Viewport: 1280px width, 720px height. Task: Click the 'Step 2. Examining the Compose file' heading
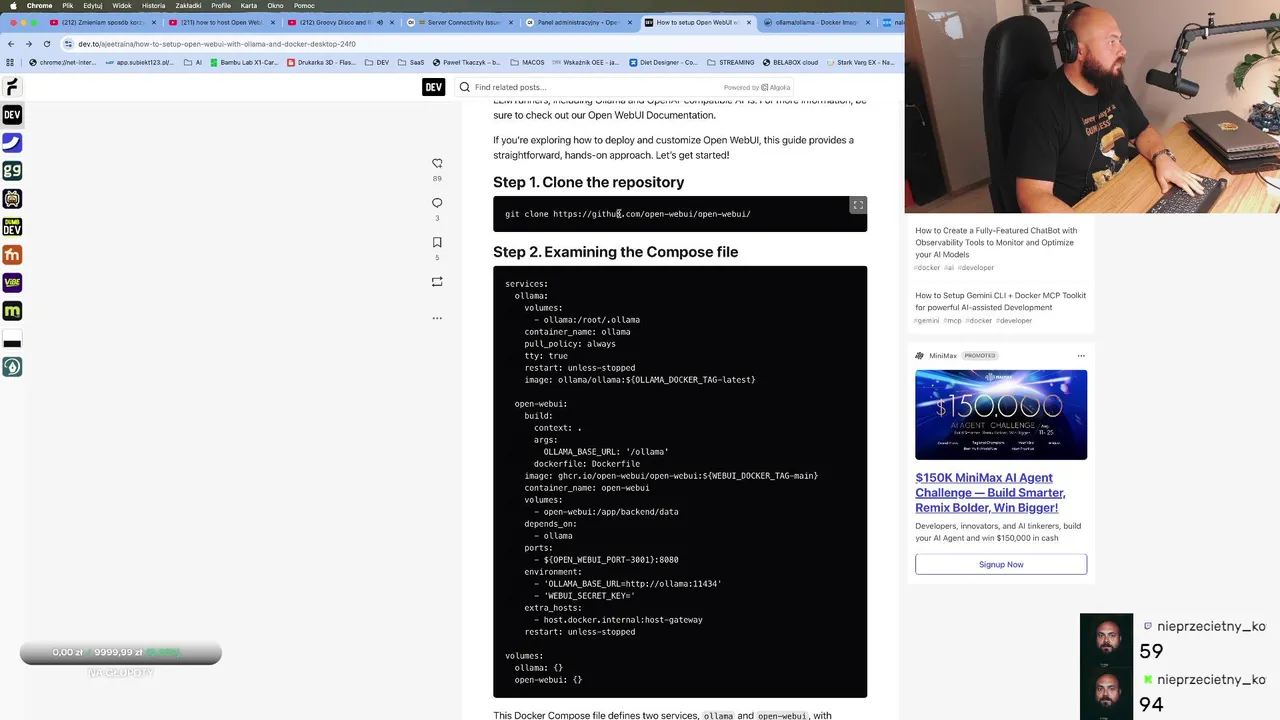[615, 252]
